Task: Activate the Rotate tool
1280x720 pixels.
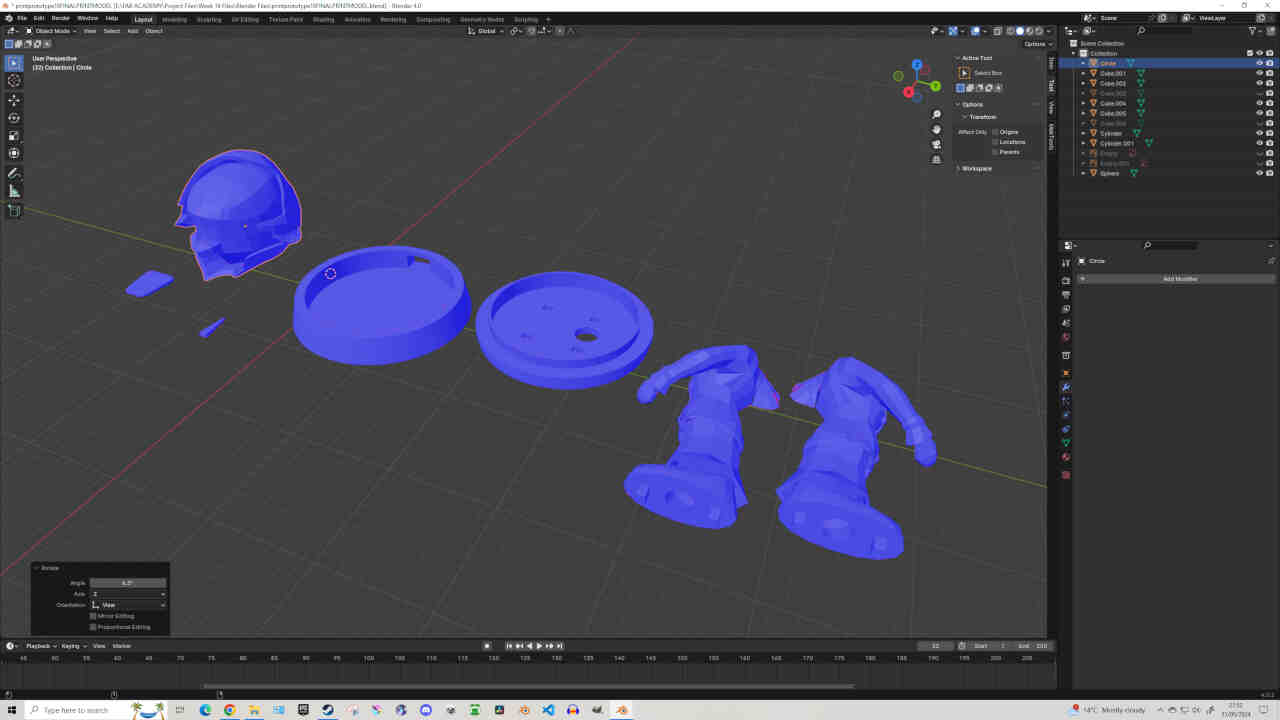Action: tap(14, 118)
